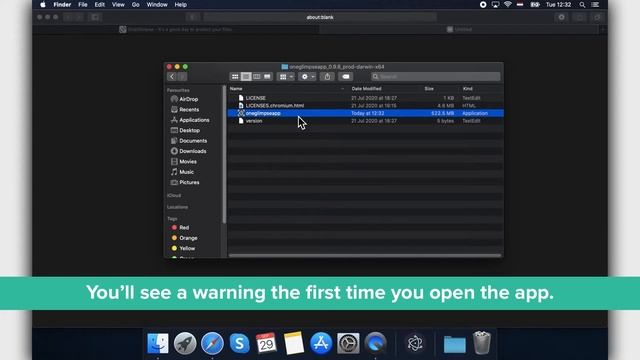Switch Finder to list view
Screen dimensions: 640x360
click(x=246, y=77)
